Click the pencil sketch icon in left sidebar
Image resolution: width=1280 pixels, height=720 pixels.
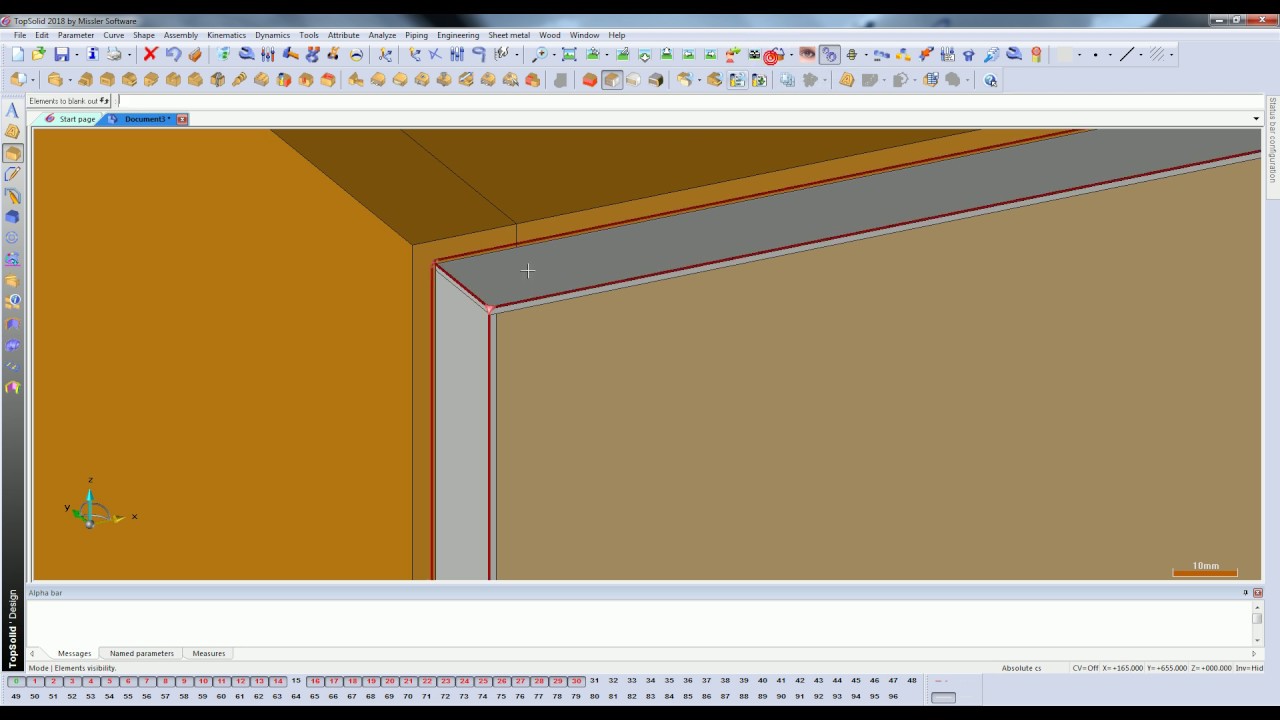13,174
